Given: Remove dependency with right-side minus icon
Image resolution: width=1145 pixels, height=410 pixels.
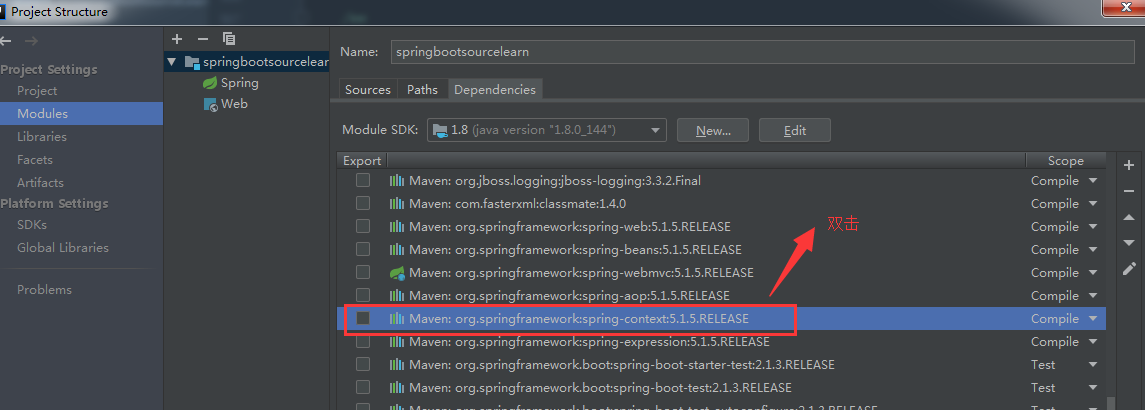Looking at the screenshot, I should click(1129, 191).
